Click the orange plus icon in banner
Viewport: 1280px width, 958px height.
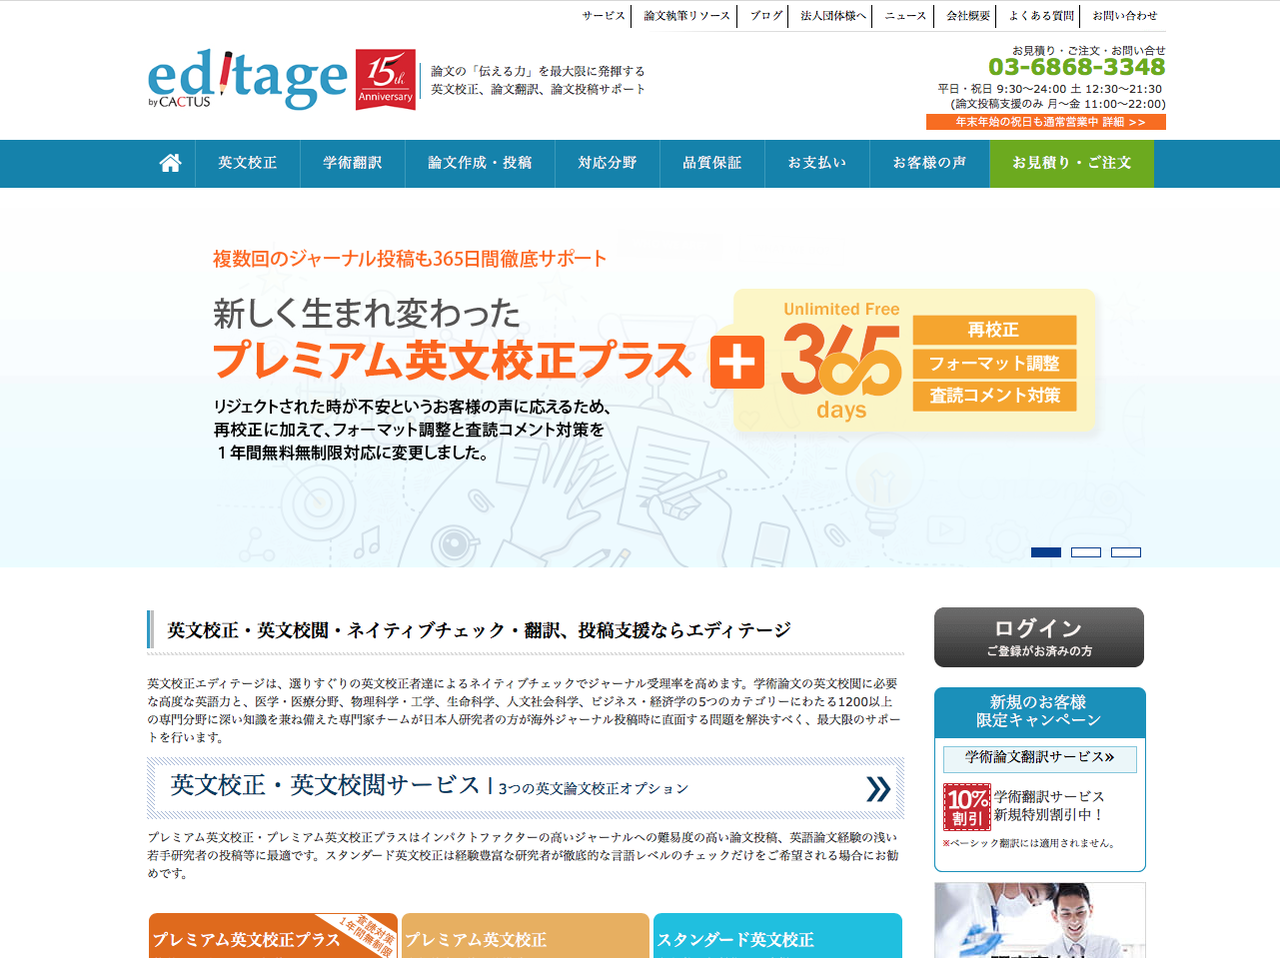click(737, 361)
